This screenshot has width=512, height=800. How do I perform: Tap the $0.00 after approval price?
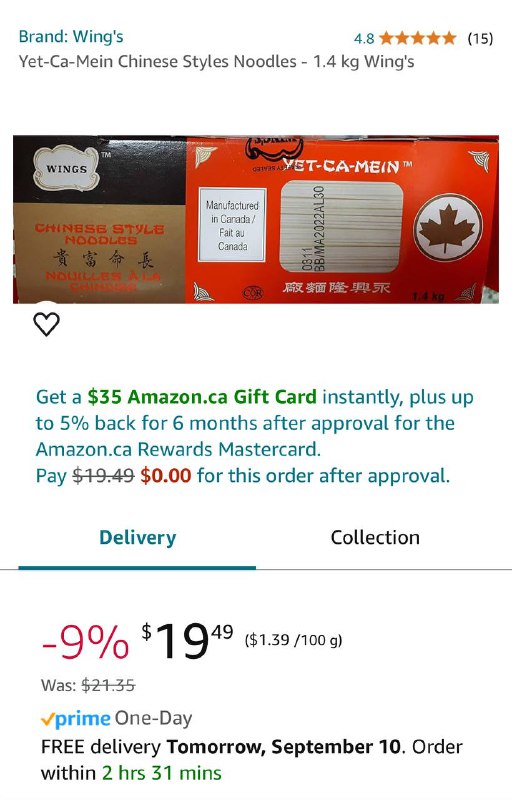[166, 476]
